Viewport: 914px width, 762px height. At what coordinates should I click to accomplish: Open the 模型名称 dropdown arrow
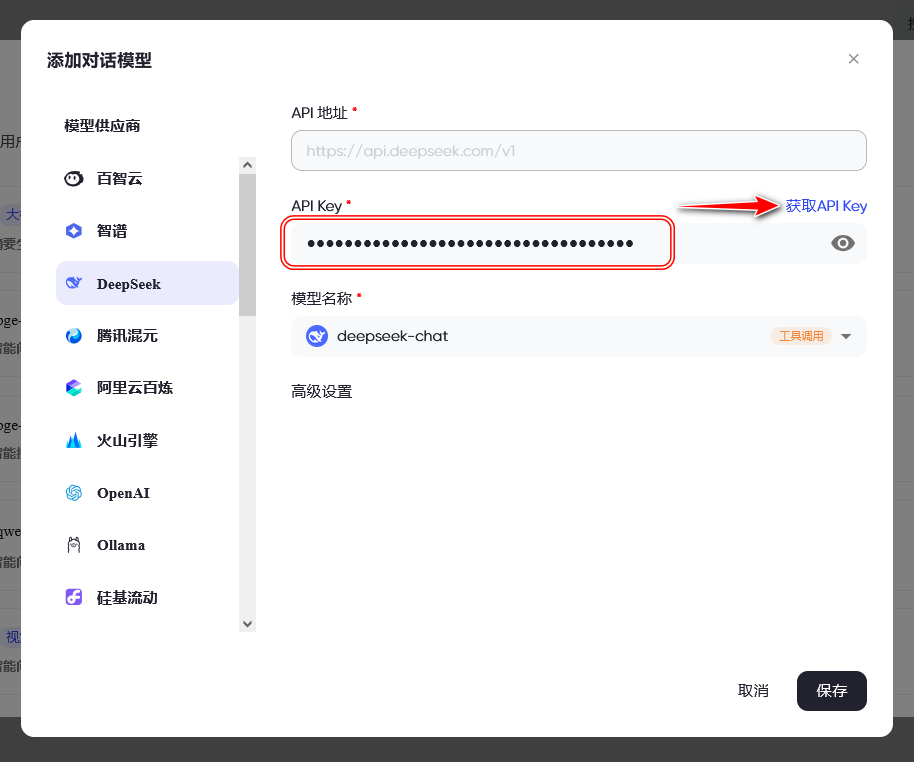[x=846, y=336]
